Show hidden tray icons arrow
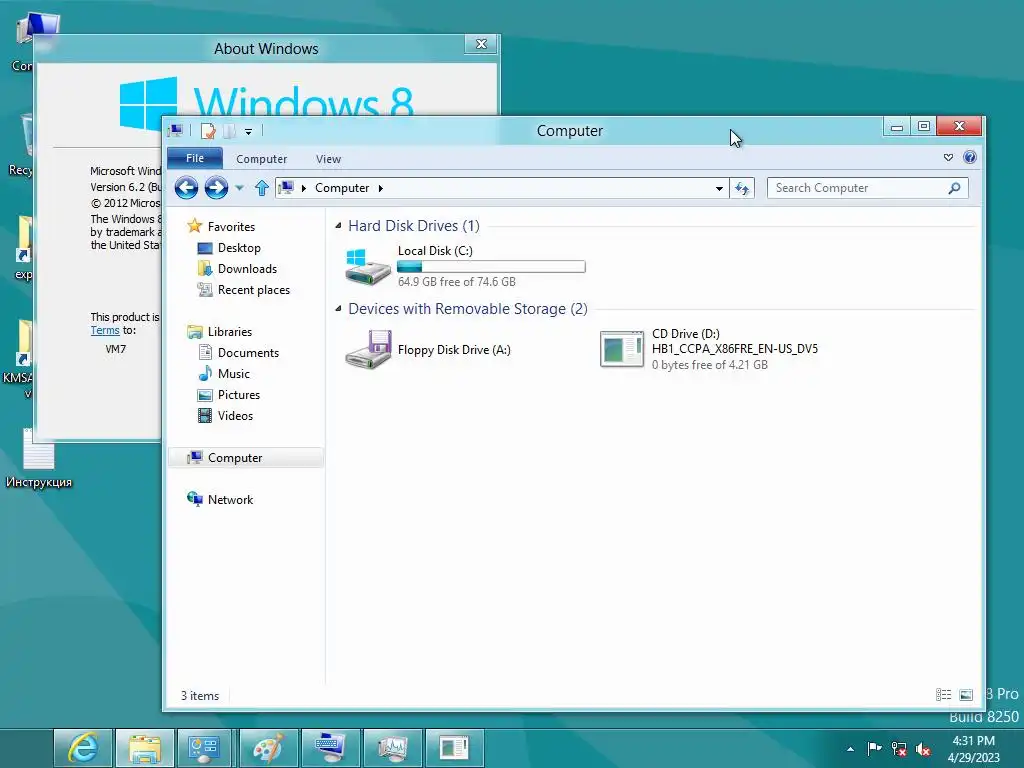 click(x=850, y=749)
